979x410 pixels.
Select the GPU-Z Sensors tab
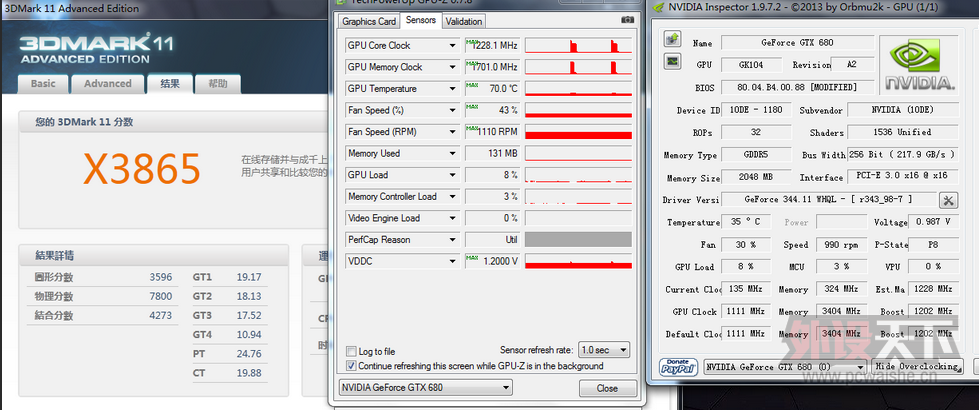(421, 20)
